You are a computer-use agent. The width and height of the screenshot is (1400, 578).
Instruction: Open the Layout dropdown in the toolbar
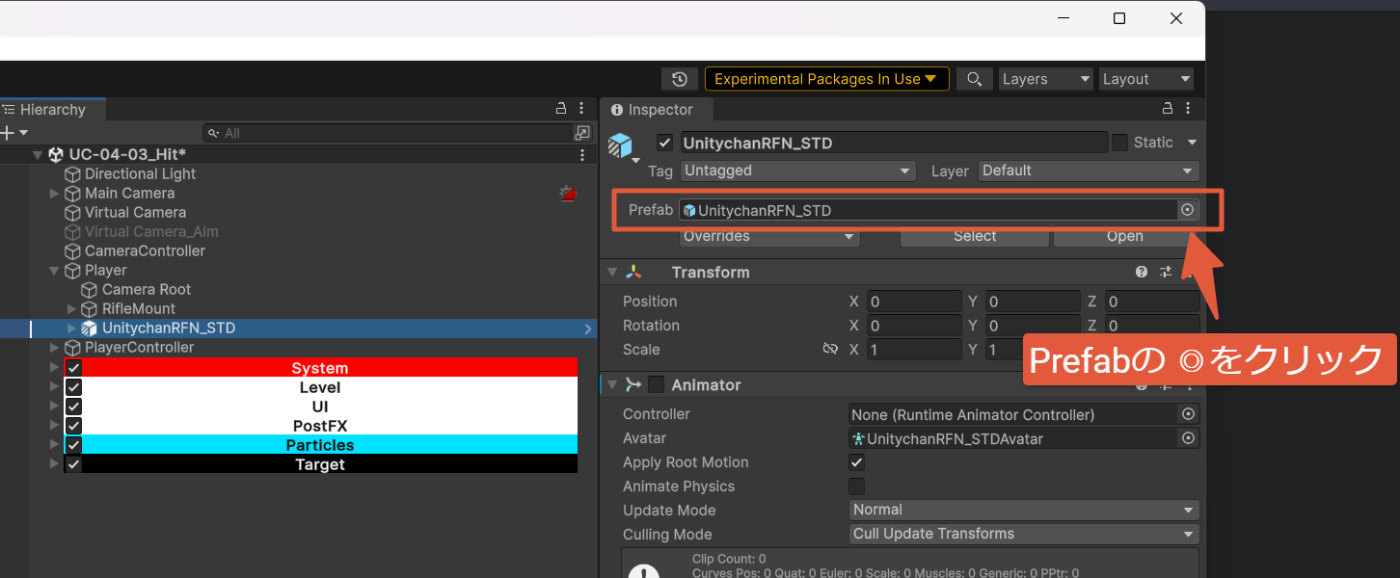coord(1146,79)
